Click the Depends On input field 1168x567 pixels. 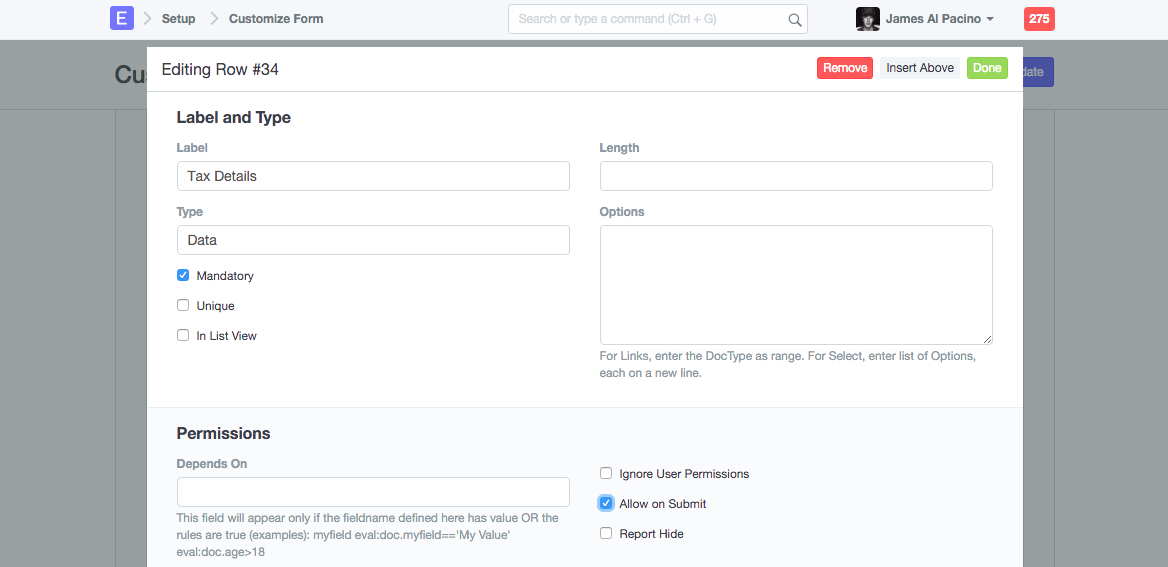[x=373, y=492]
